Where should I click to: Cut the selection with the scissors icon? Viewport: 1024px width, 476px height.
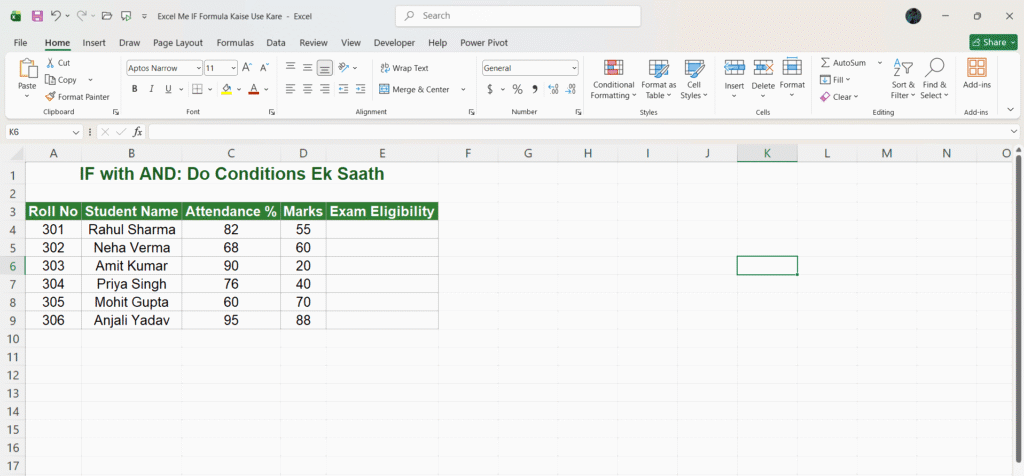tap(50, 63)
